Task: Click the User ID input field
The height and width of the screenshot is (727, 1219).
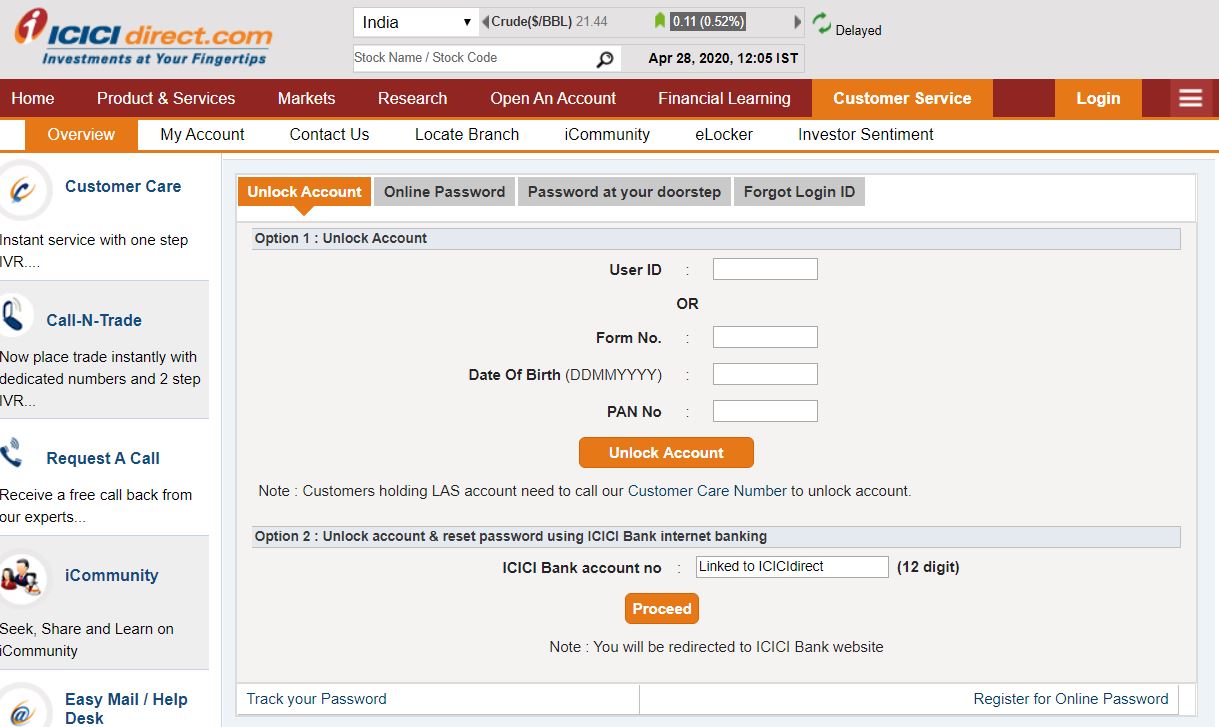Action: click(765, 269)
